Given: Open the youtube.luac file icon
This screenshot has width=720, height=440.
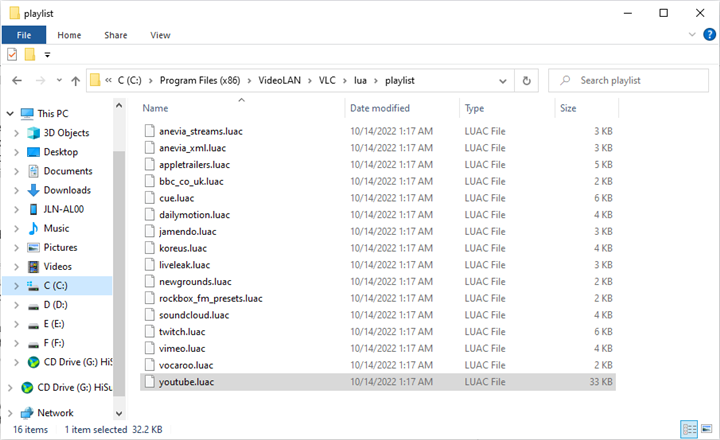Looking at the screenshot, I should coord(150,381).
